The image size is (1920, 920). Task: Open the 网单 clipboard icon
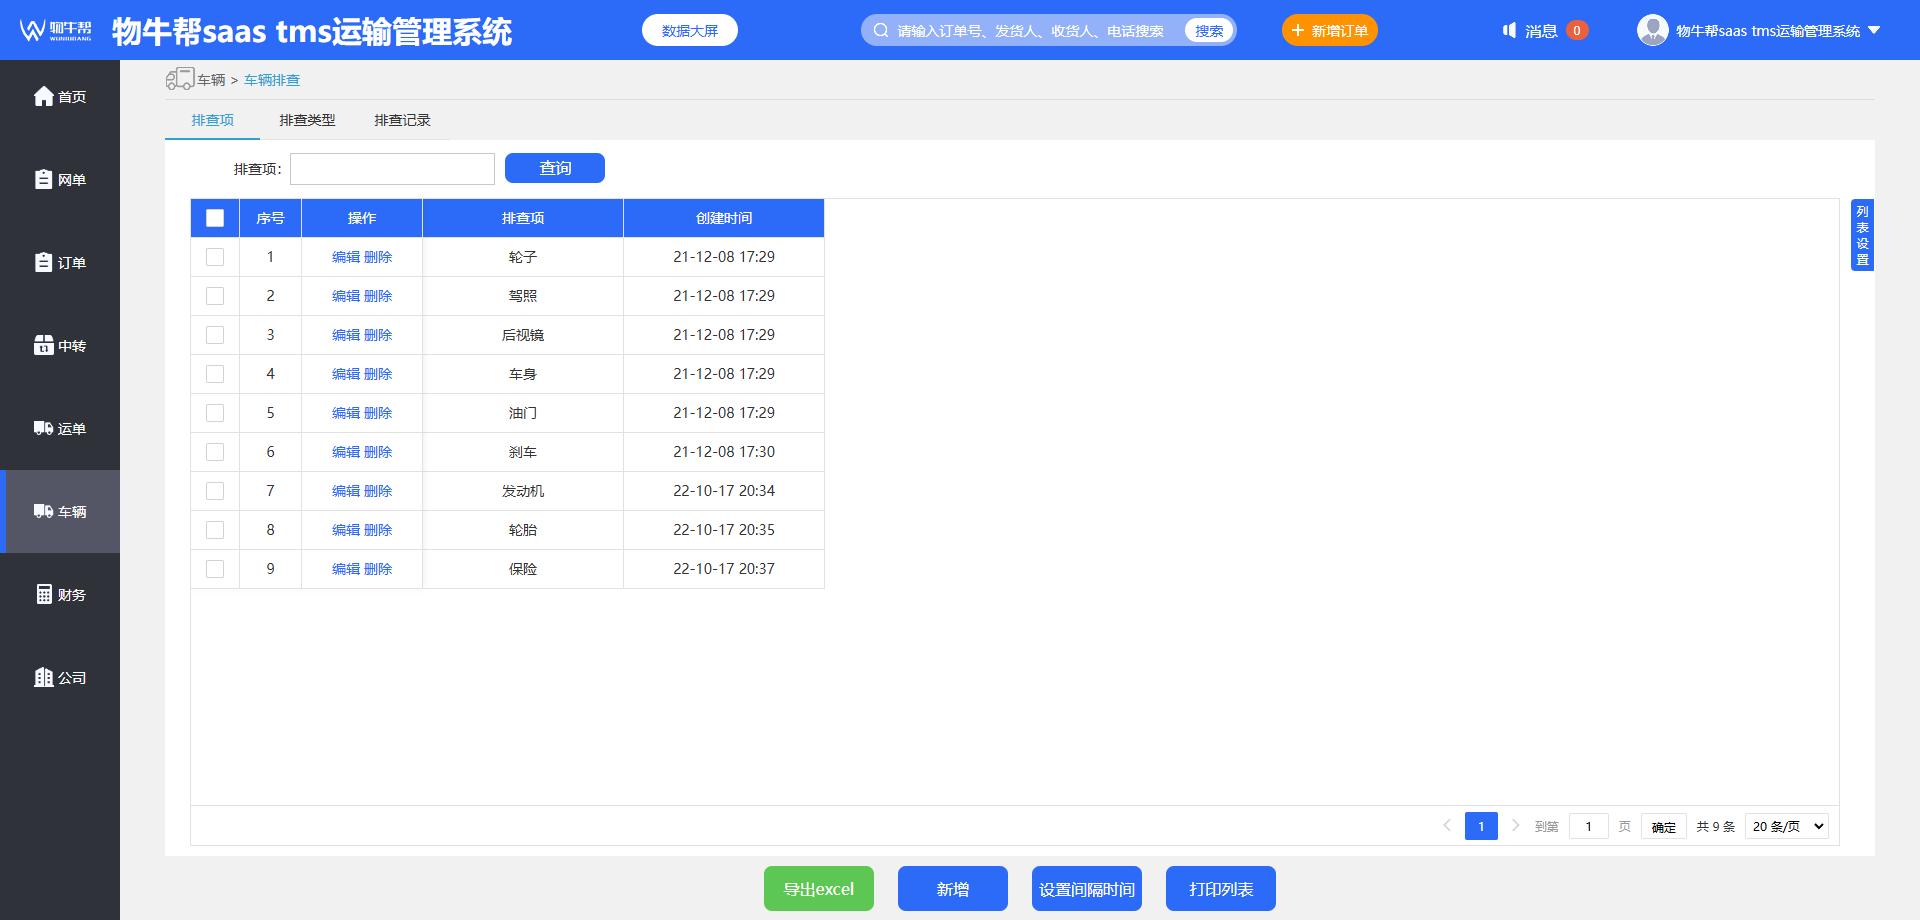point(44,179)
